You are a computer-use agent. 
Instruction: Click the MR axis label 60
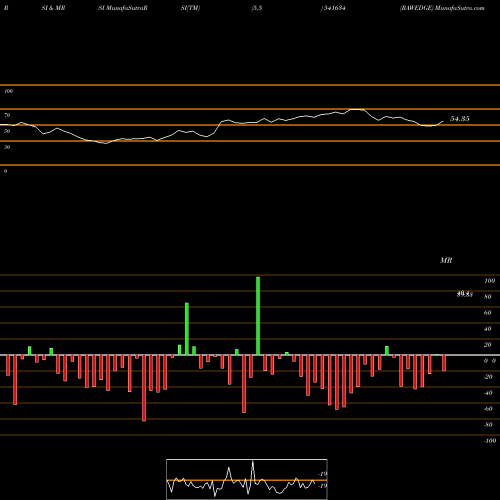pos(488,313)
